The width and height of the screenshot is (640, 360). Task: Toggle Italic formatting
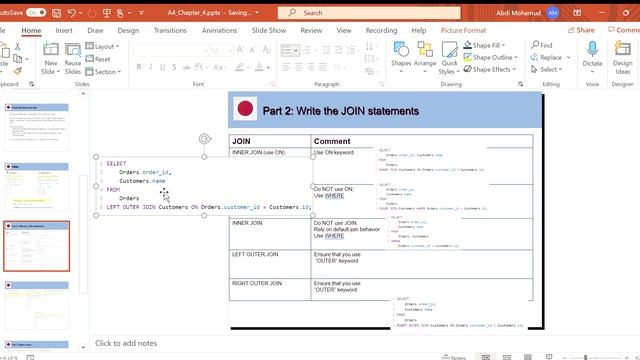click(x=151, y=67)
